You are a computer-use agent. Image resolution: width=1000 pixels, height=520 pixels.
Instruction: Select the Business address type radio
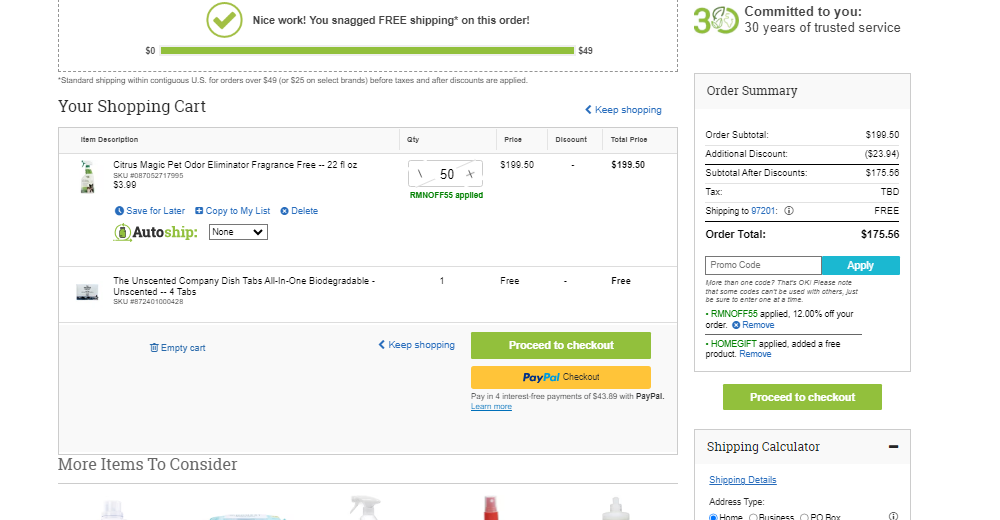[753, 517]
